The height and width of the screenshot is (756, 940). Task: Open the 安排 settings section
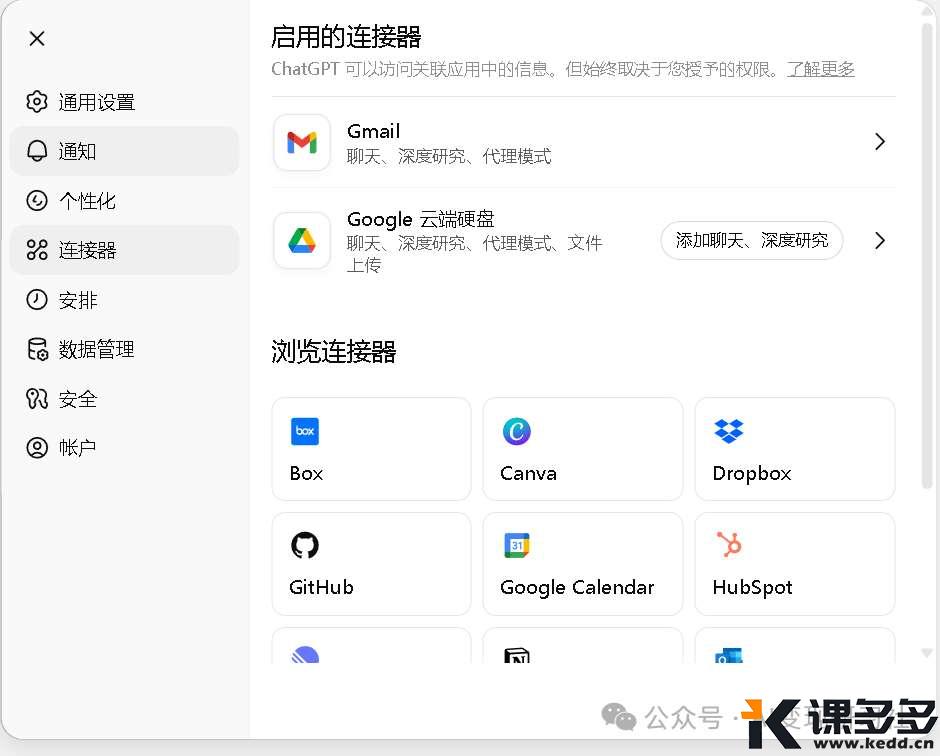coord(78,300)
